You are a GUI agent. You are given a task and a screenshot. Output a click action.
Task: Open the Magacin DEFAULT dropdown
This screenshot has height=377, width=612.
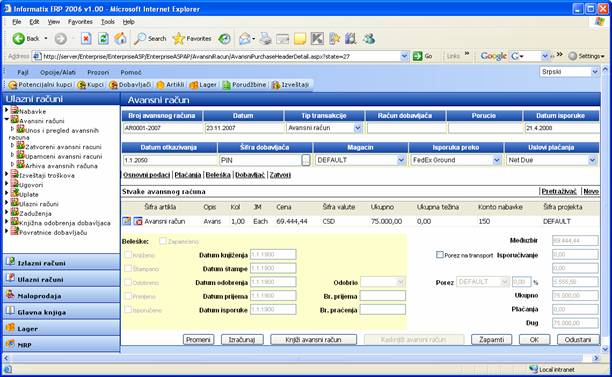(401, 160)
